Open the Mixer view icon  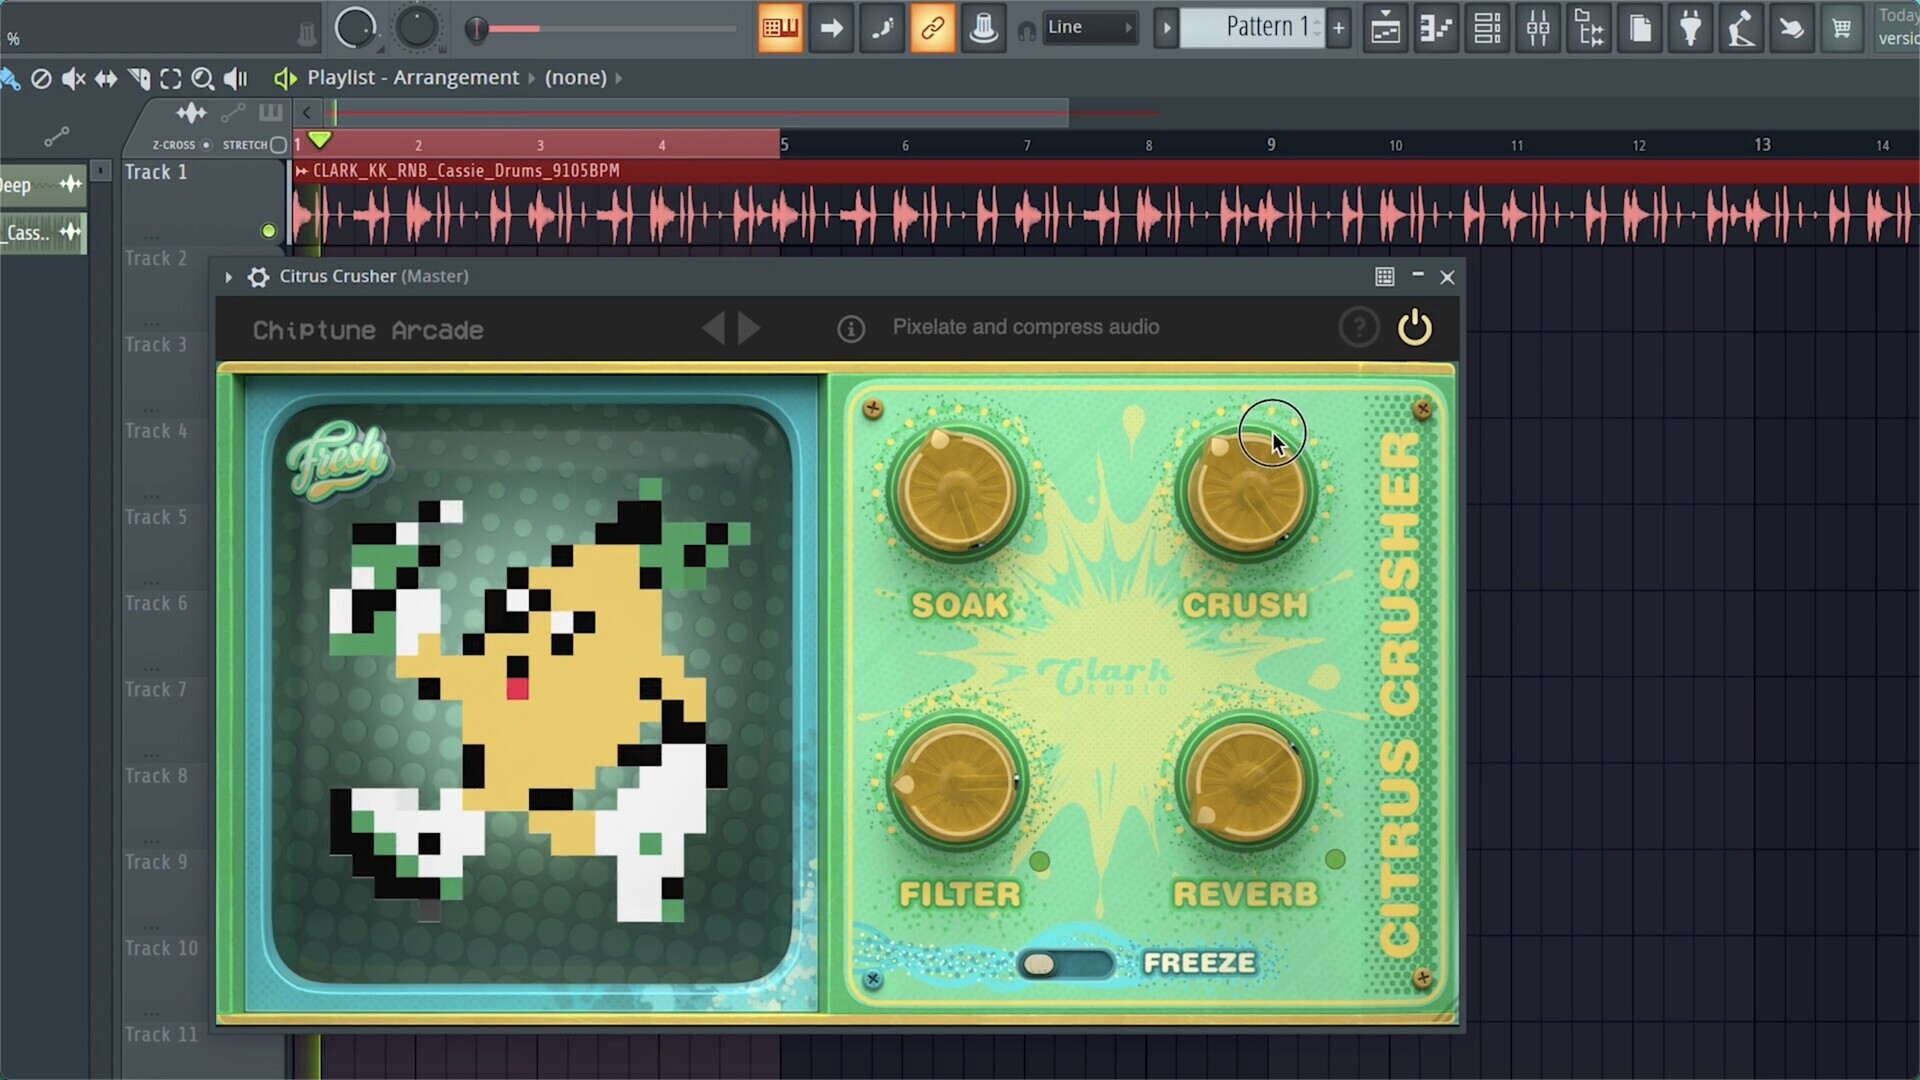coord(1538,28)
